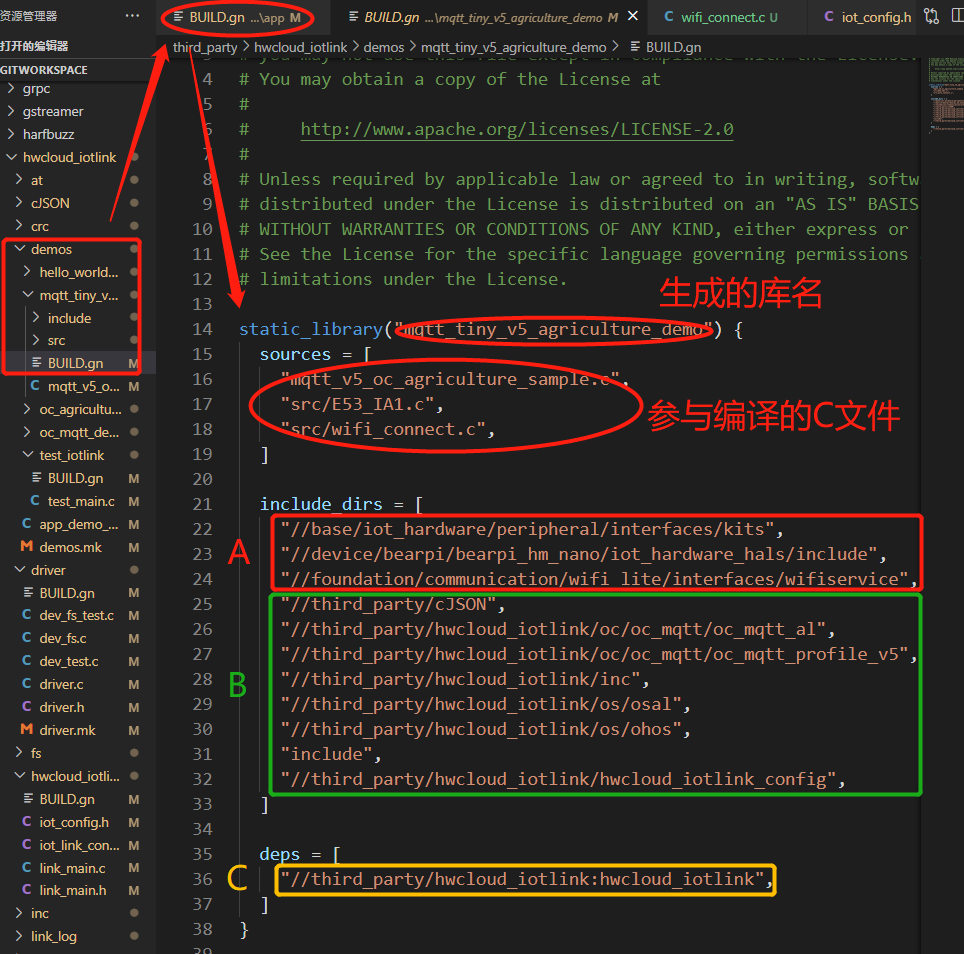The width and height of the screenshot is (964, 954).
Task: Expand the at folder
Action: click(x=77, y=180)
